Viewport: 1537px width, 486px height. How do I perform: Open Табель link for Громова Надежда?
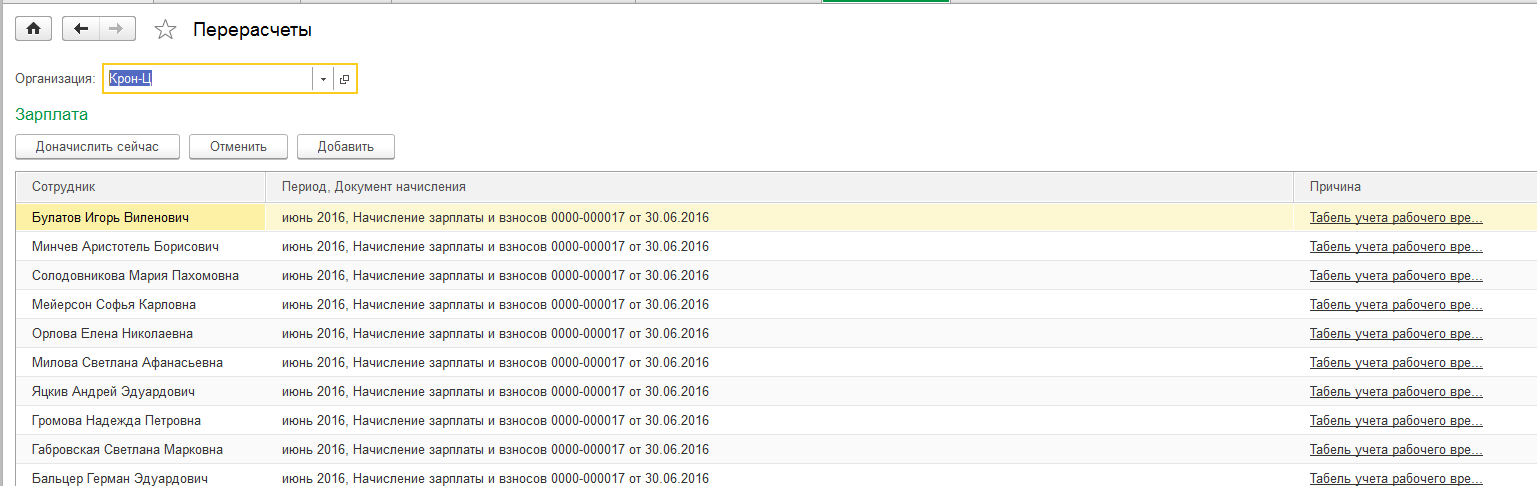click(x=1395, y=420)
